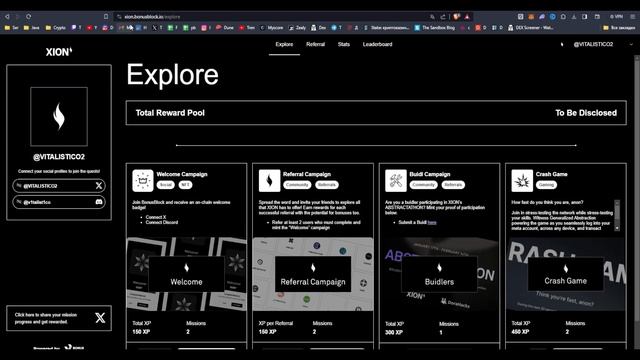The height and width of the screenshot is (360, 640).
Task: Click the VPN button in toolbar
Action: 616,17
